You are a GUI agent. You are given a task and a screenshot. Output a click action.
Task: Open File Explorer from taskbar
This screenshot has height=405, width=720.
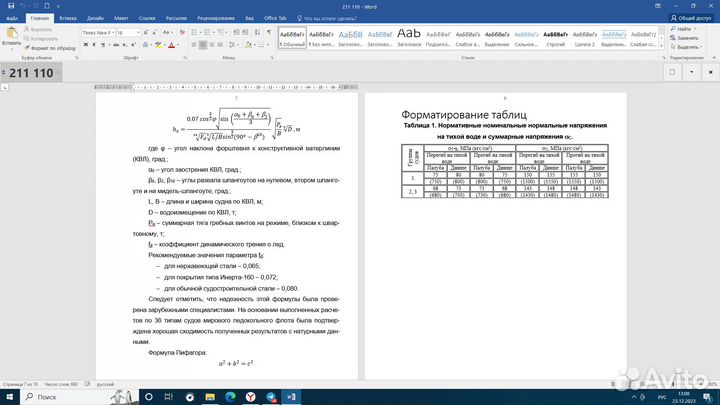(x=210, y=397)
